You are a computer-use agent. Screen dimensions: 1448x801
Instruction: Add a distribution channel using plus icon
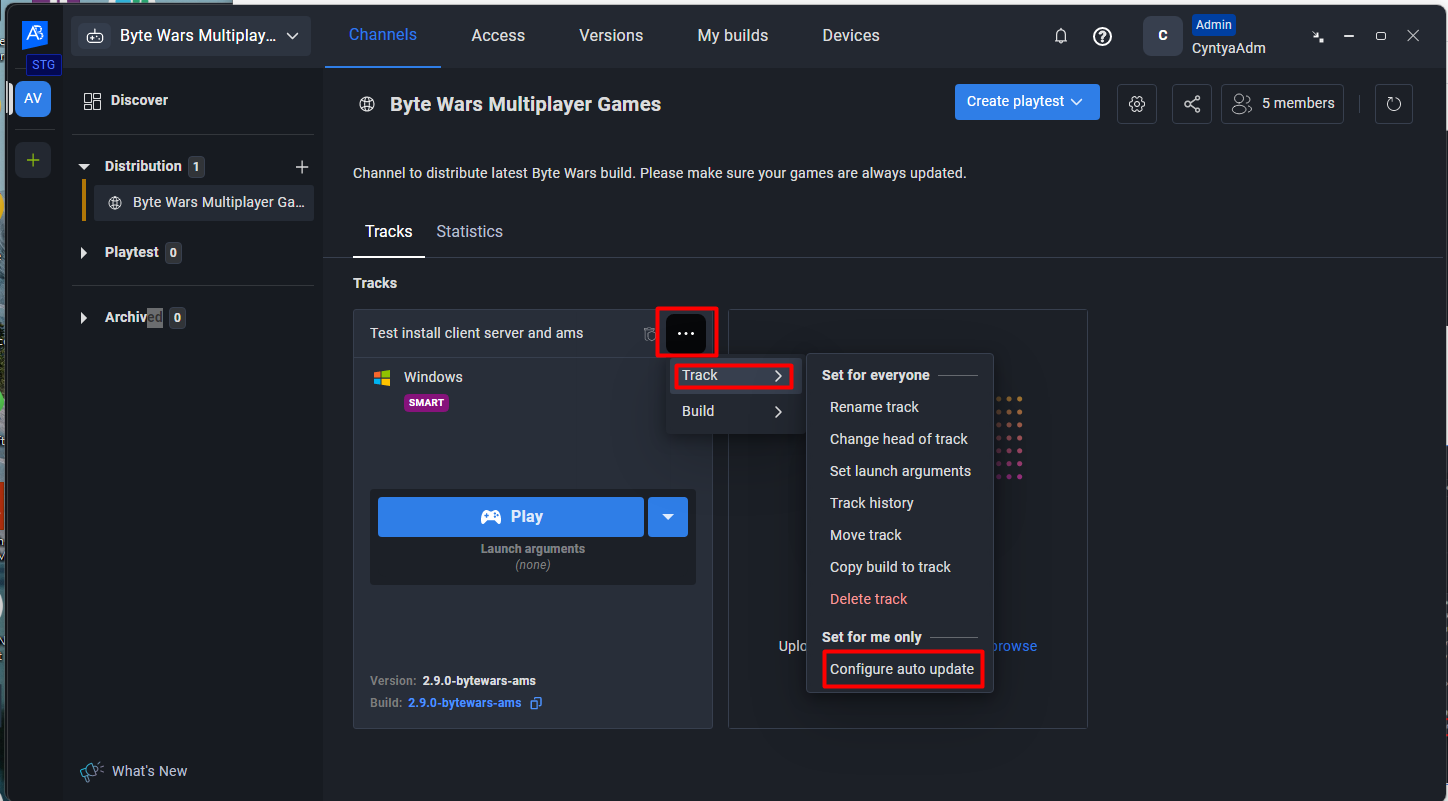[x=302, y=167]
